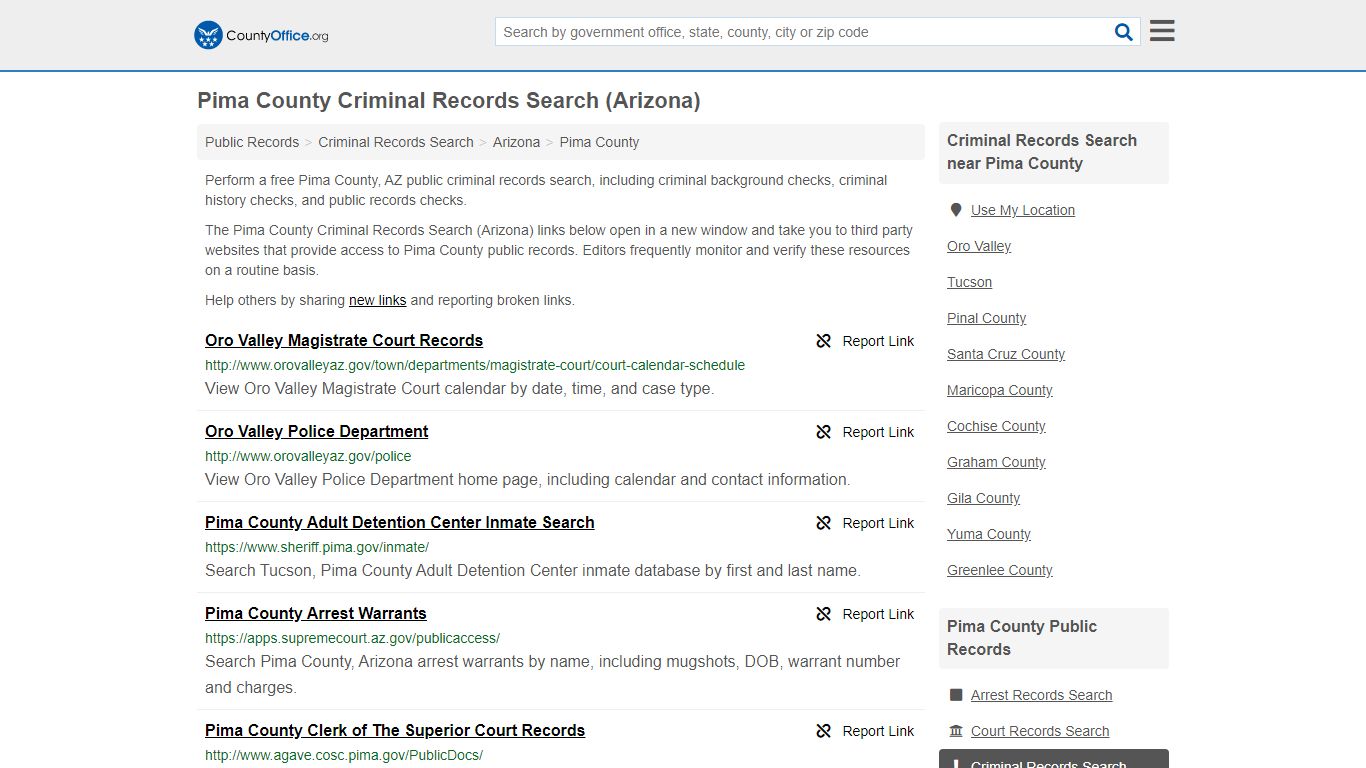Click broken-link icon for Pima County Arrest Warrants
Image resolution: width=1366 pixels, height=768 pixels.
pos(824,614)
